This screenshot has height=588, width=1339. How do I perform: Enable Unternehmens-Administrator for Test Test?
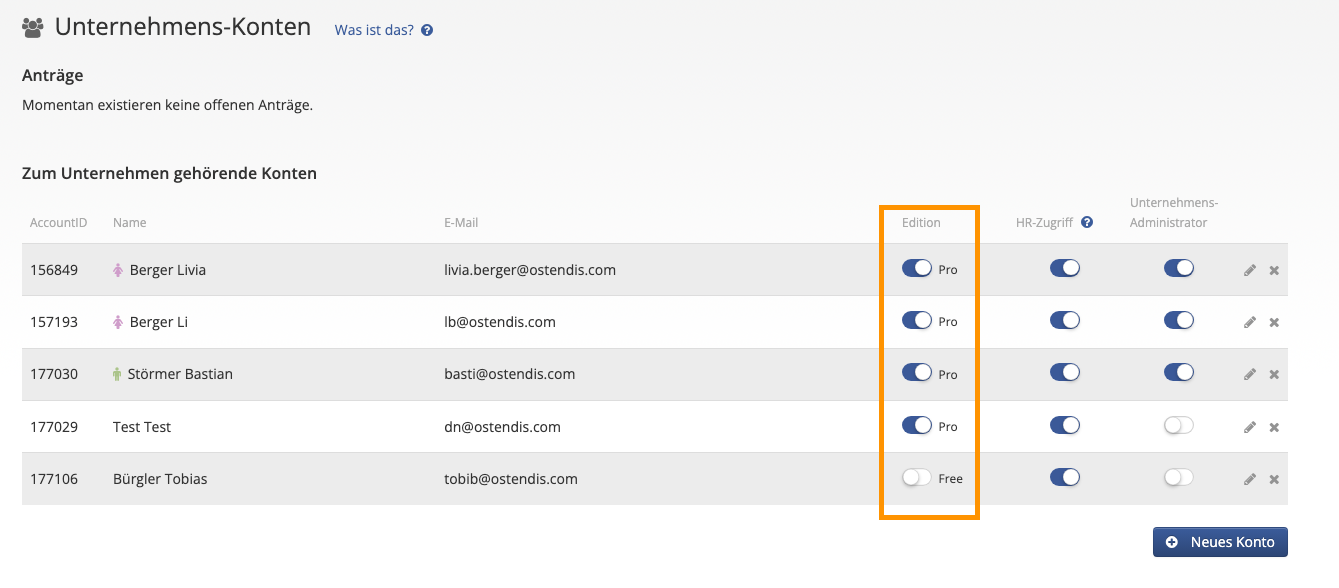coord(1179,426)
